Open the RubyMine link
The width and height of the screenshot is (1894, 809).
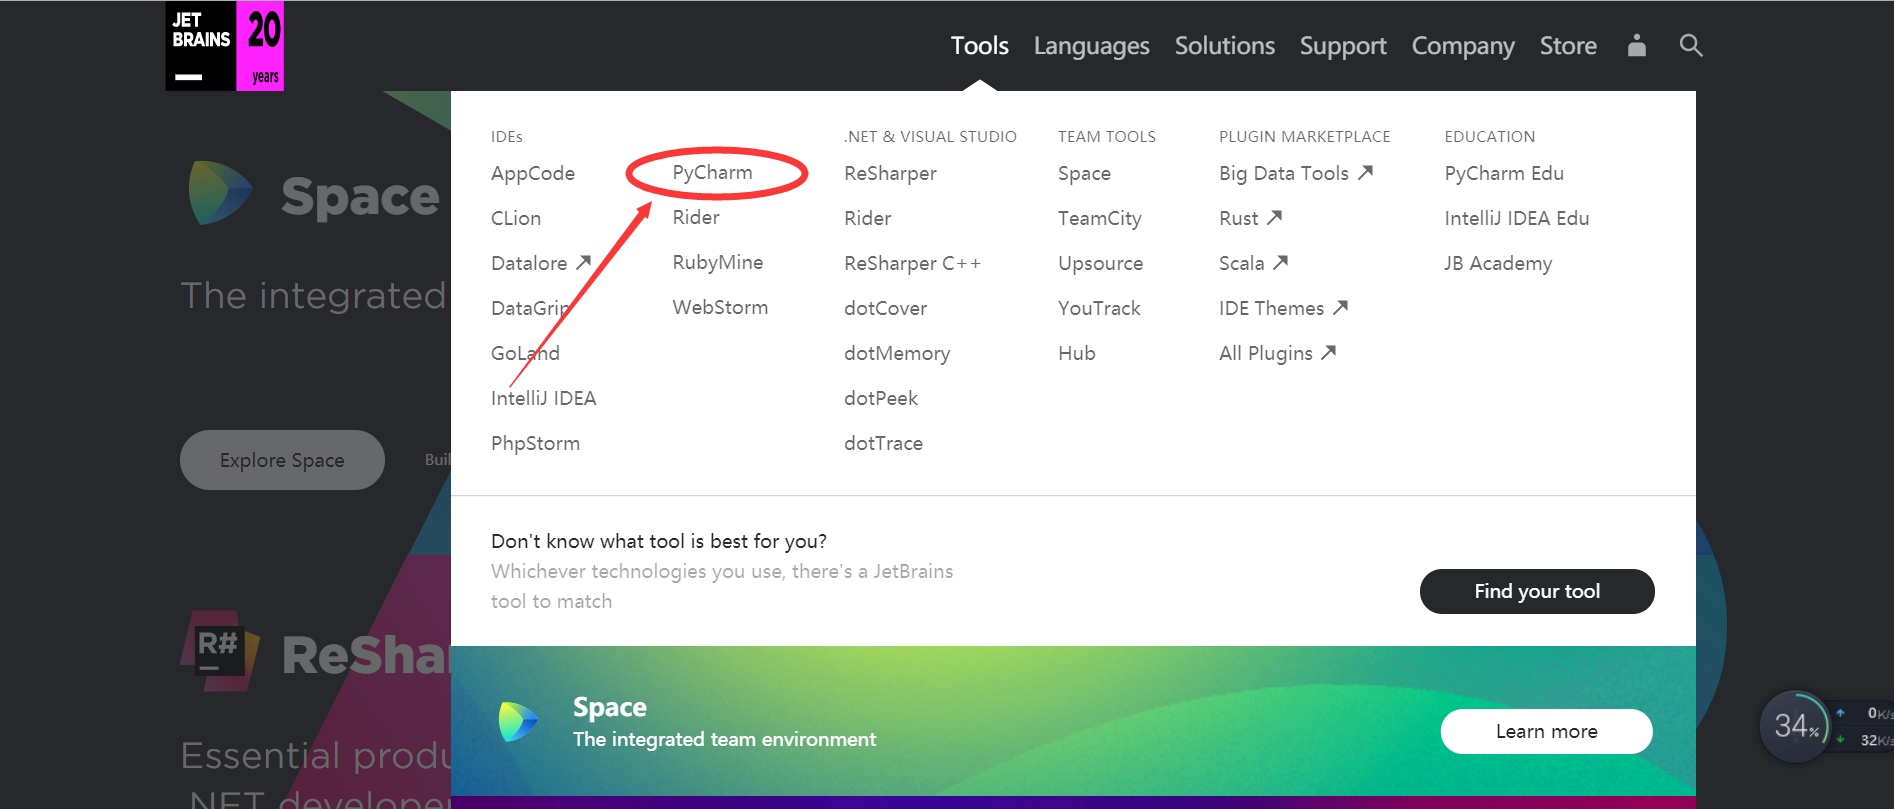(x=718, y=262)
